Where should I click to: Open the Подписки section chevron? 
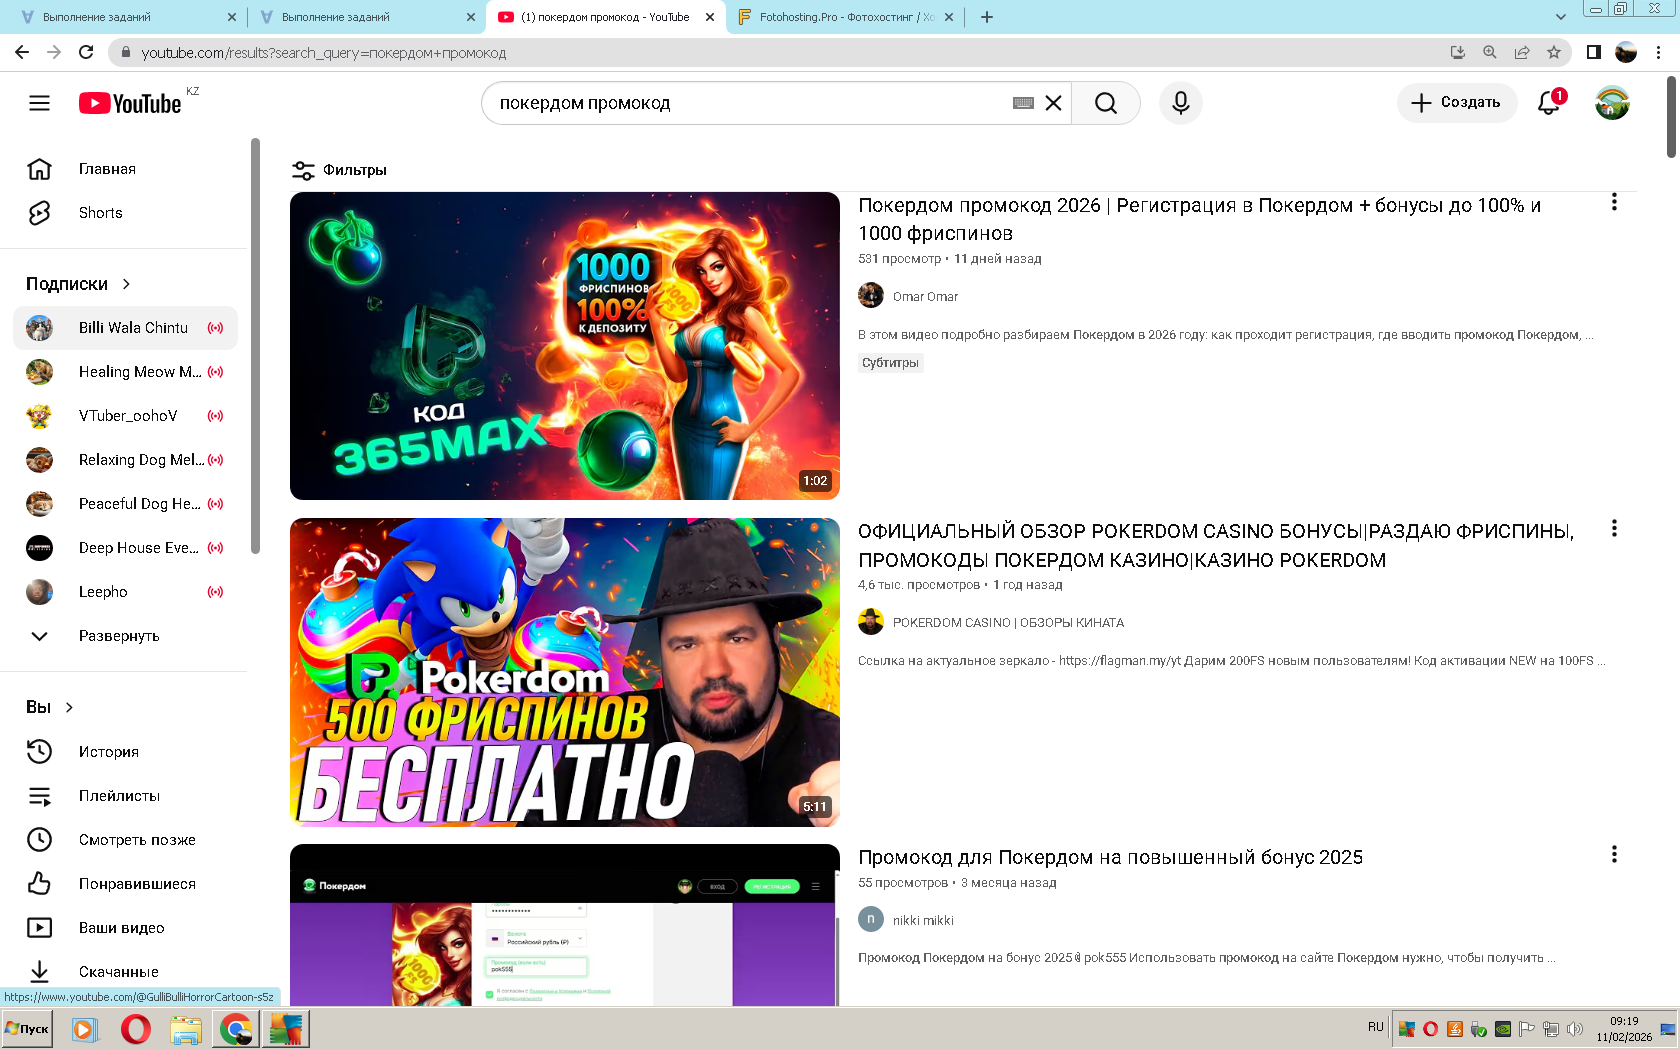point(126,284)
